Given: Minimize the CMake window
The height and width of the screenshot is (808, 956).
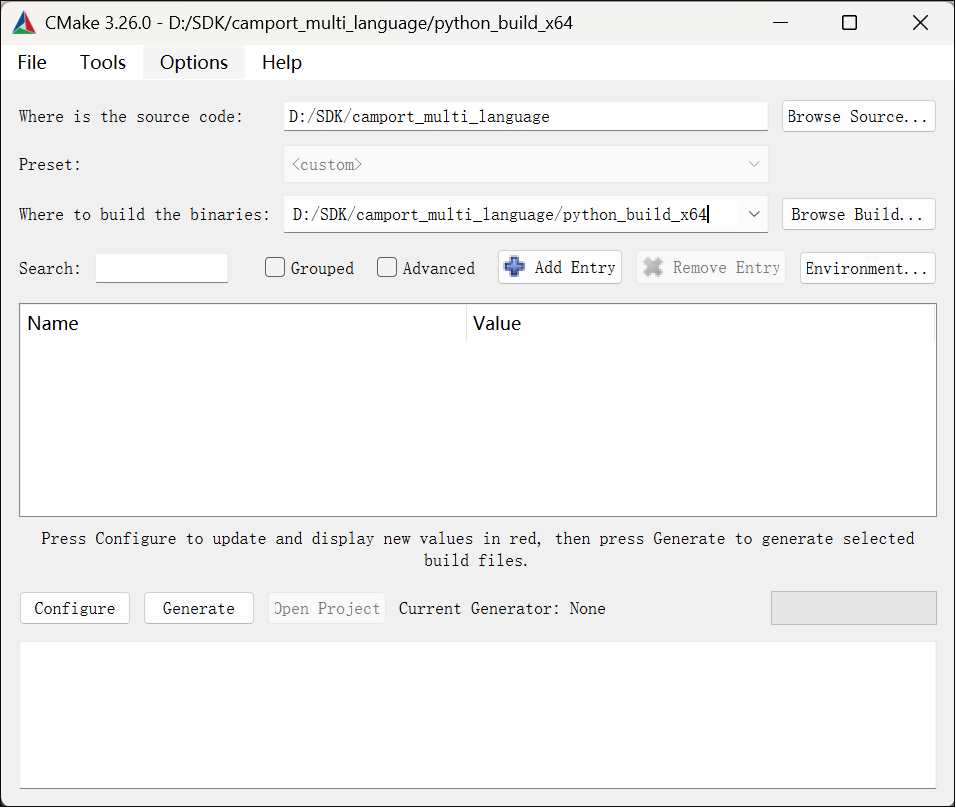Looking at the screenshot, I should pos(780,23).
